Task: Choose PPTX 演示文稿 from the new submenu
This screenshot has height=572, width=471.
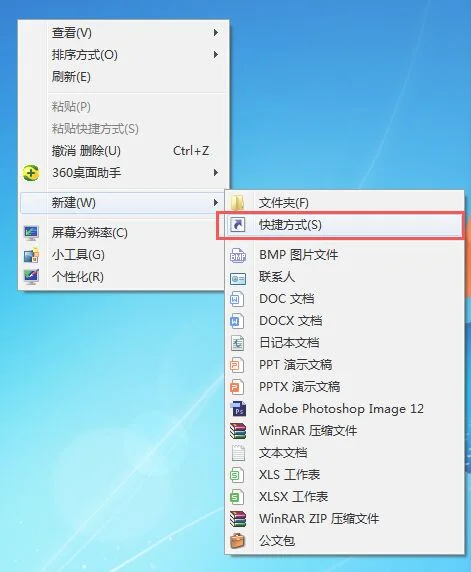Action: tap(344, 387)
